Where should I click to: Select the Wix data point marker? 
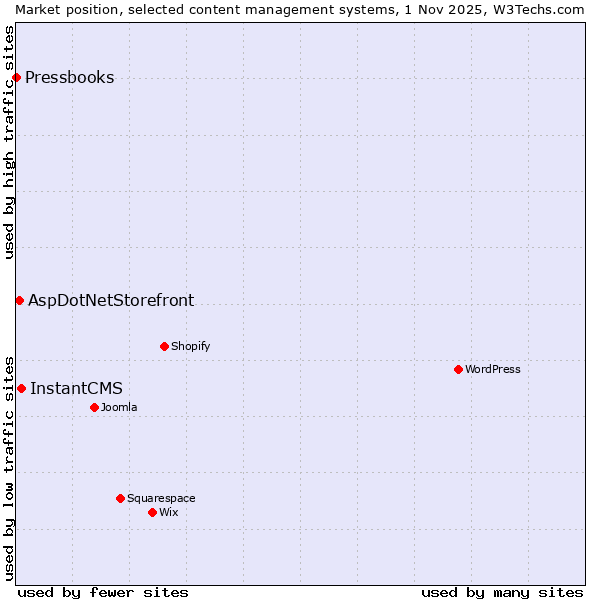[152, 512]
